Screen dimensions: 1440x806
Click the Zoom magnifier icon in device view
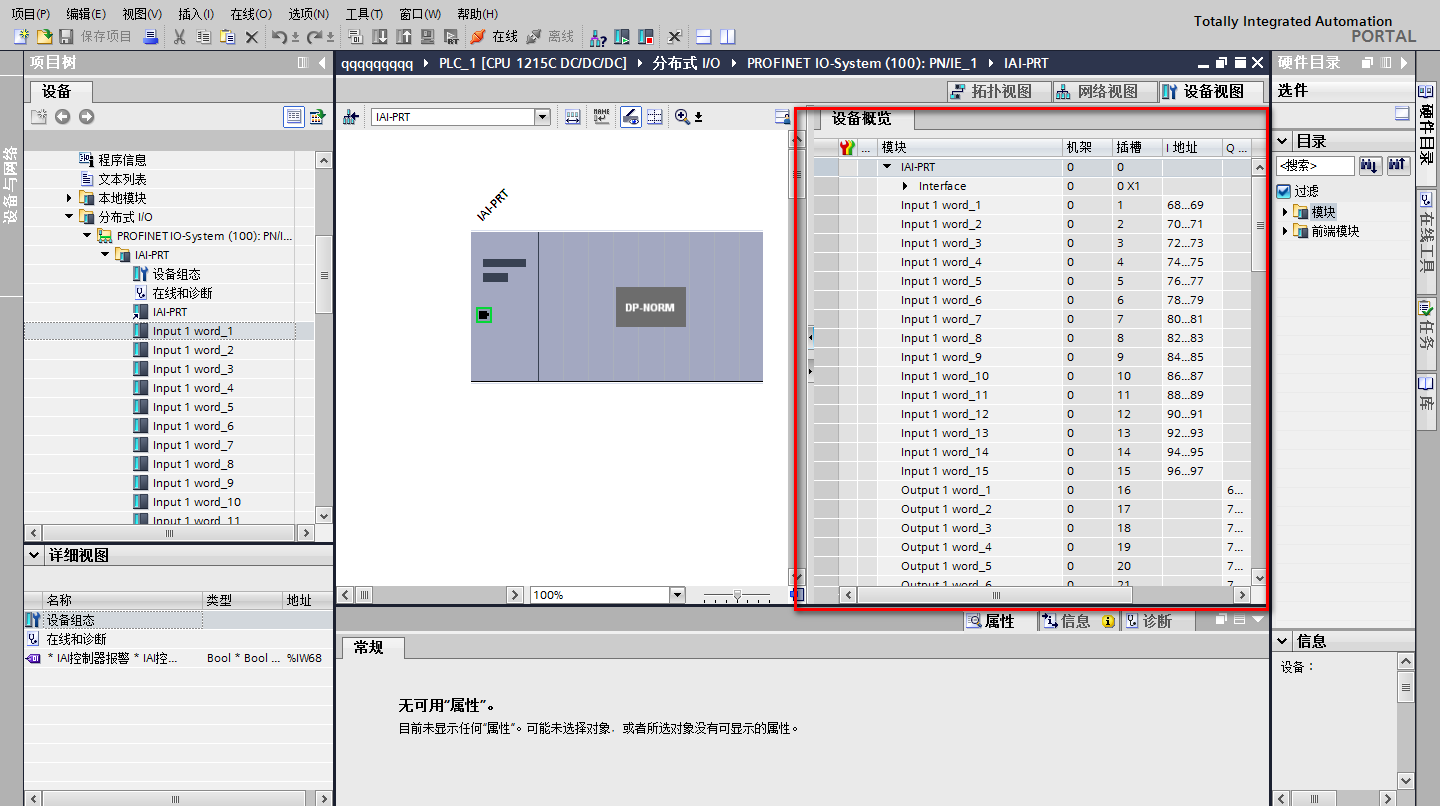click(682, 117)
